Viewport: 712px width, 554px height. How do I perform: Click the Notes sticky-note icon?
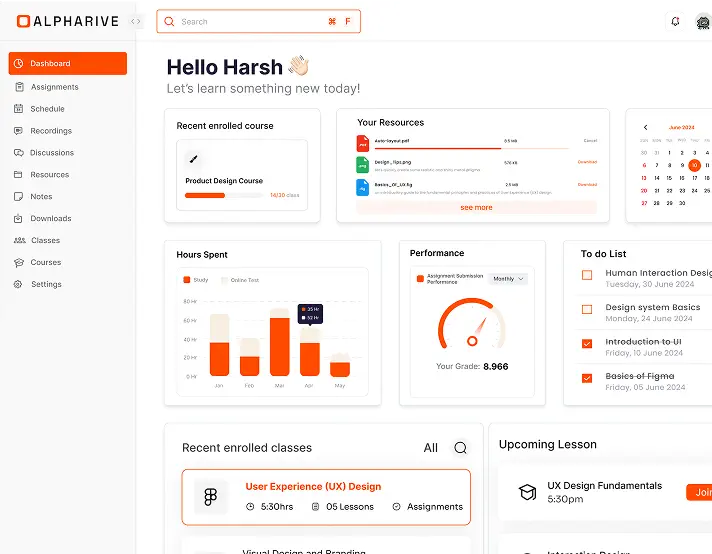click(18, 197)
